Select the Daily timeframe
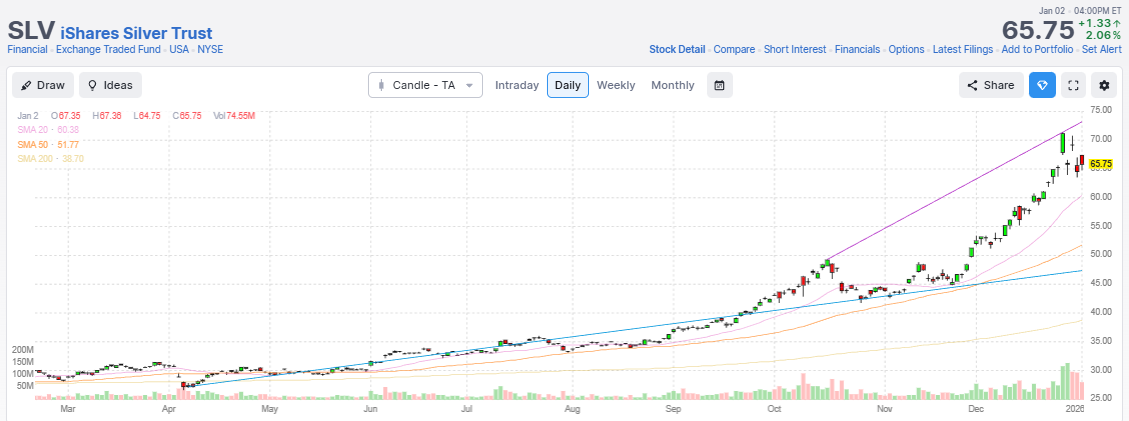 click(567, 85)
